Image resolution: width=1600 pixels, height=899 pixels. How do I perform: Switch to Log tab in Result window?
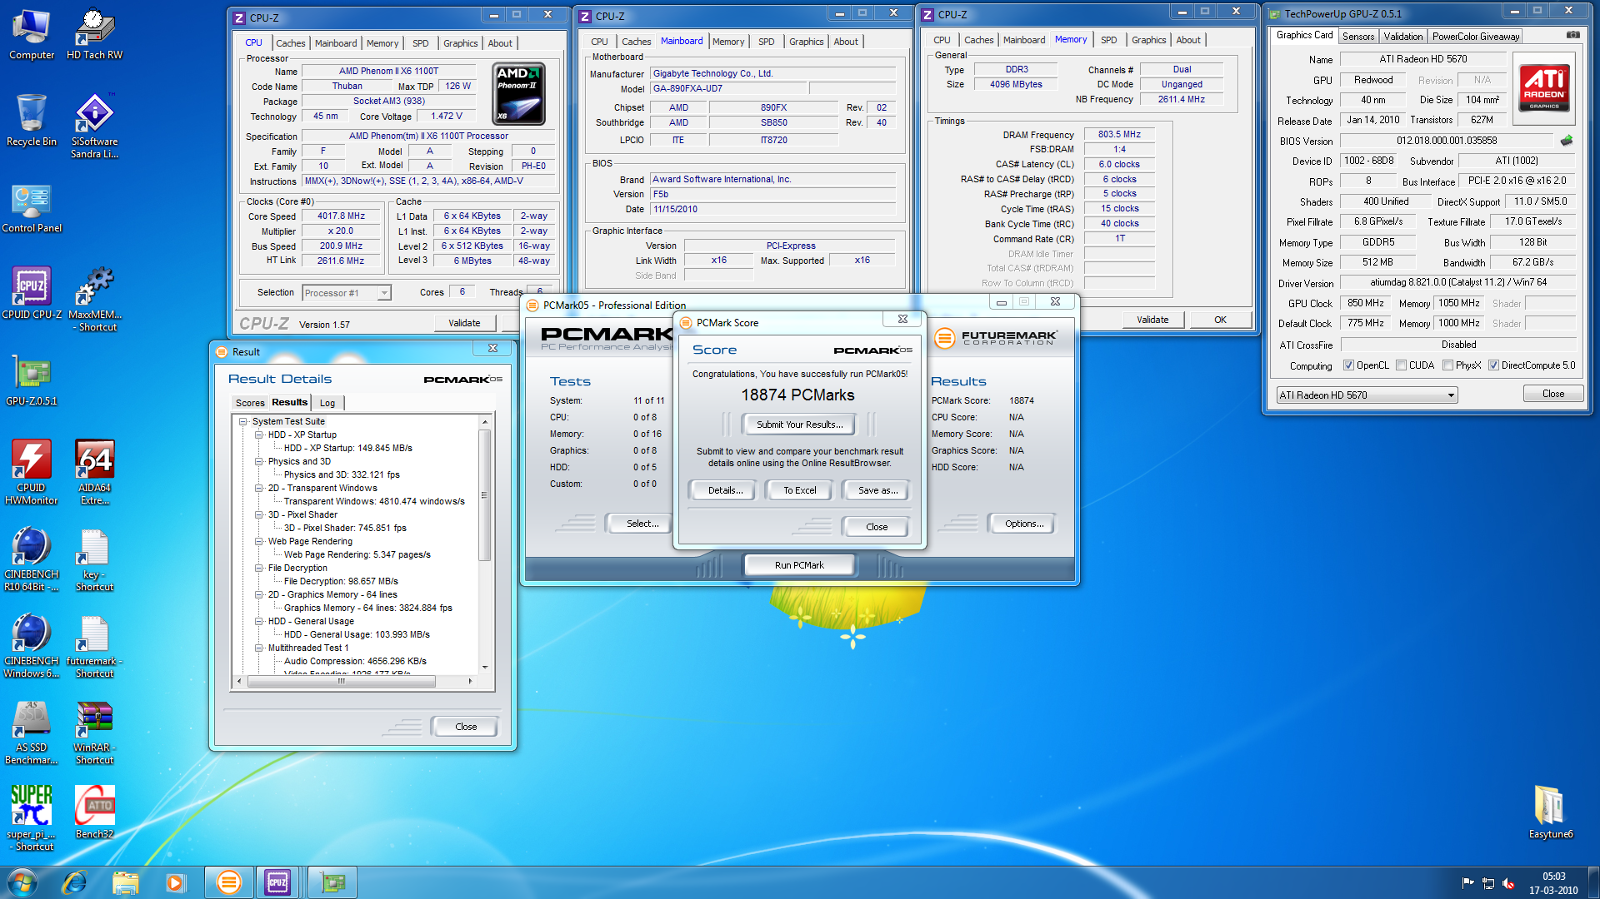327,403
